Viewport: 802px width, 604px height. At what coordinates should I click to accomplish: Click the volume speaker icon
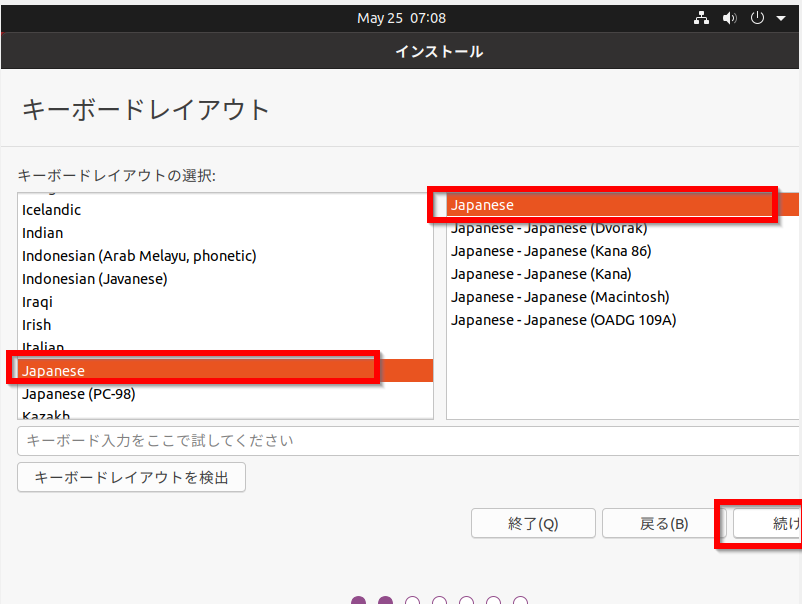(x=729, y=18)
